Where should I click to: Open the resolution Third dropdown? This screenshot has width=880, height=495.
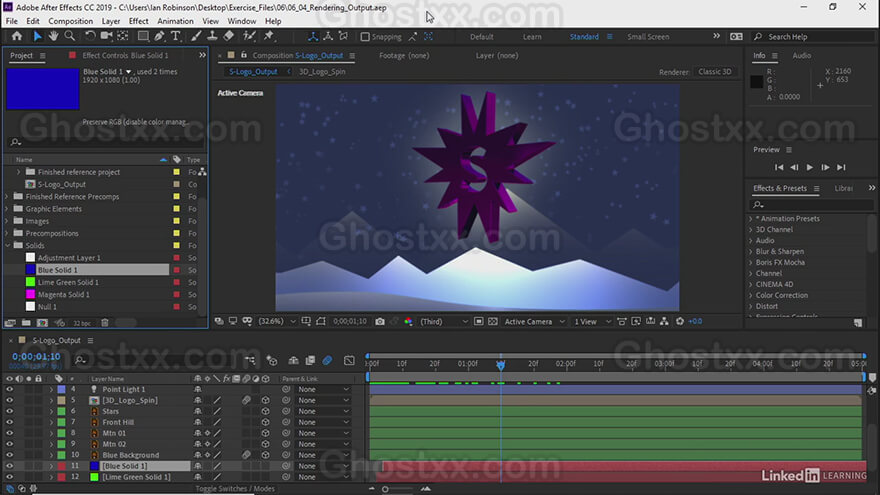pos(444,322)
